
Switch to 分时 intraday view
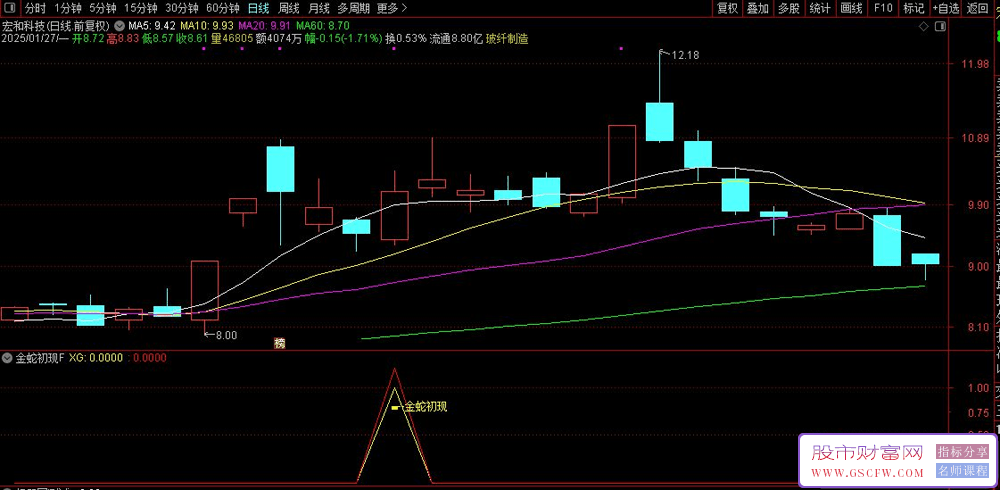[36, 8]
